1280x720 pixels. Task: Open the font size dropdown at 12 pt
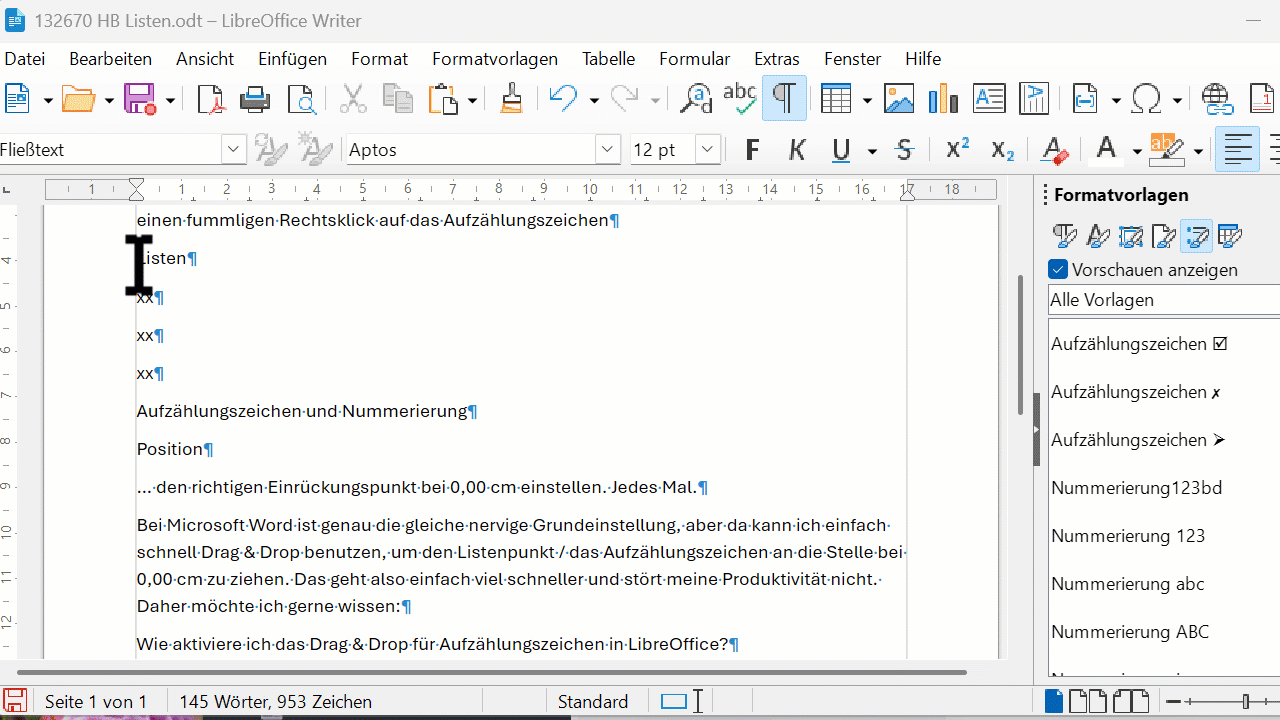pos(707,149)
